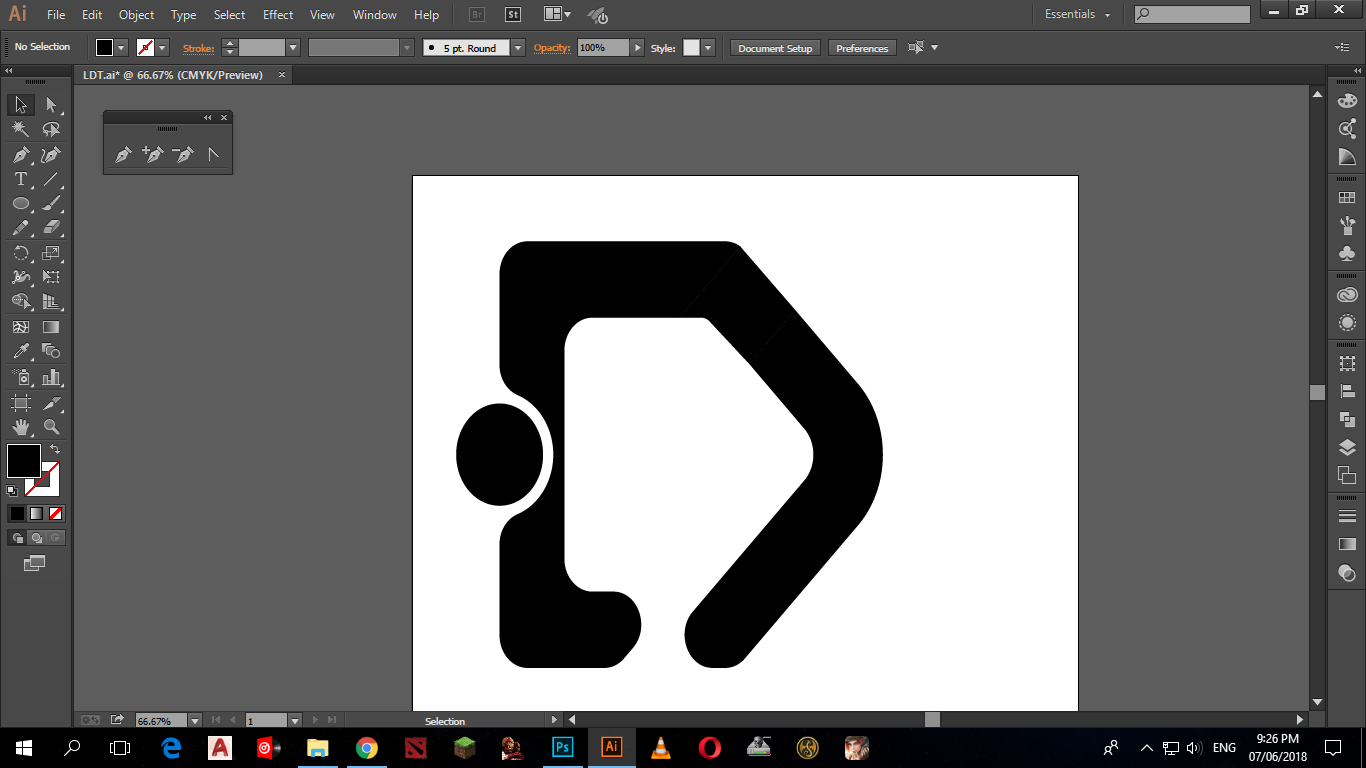Open the Symbols panel in right dock
The width and height of the screenshot is (1366, 768).
[x=1347, y=254]
